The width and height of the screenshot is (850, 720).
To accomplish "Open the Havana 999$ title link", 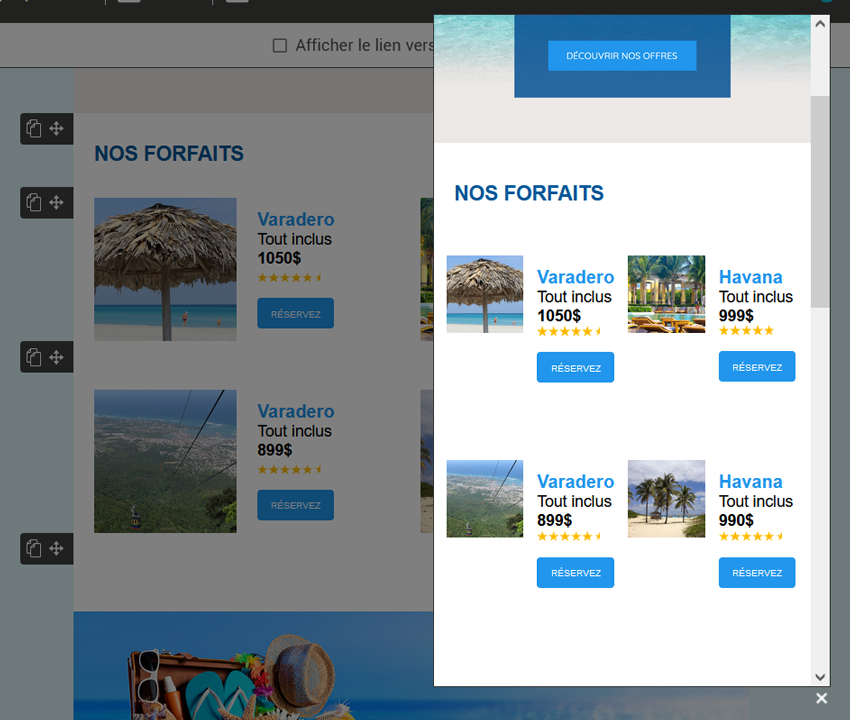I will [750, 277].
